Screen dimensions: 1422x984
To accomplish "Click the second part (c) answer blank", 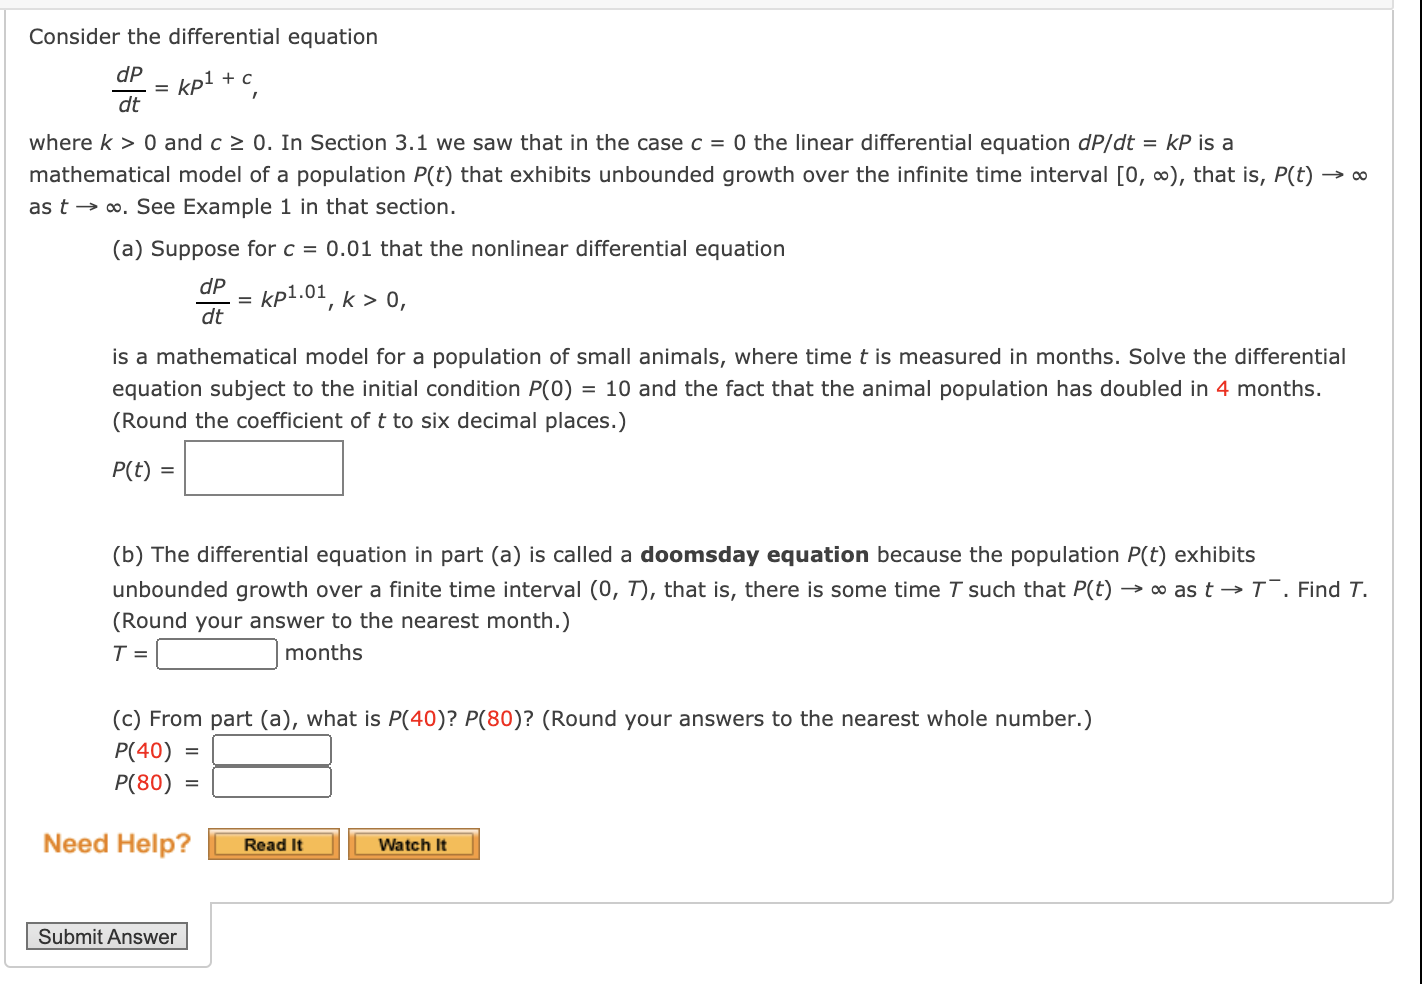I will coord(271,782).
